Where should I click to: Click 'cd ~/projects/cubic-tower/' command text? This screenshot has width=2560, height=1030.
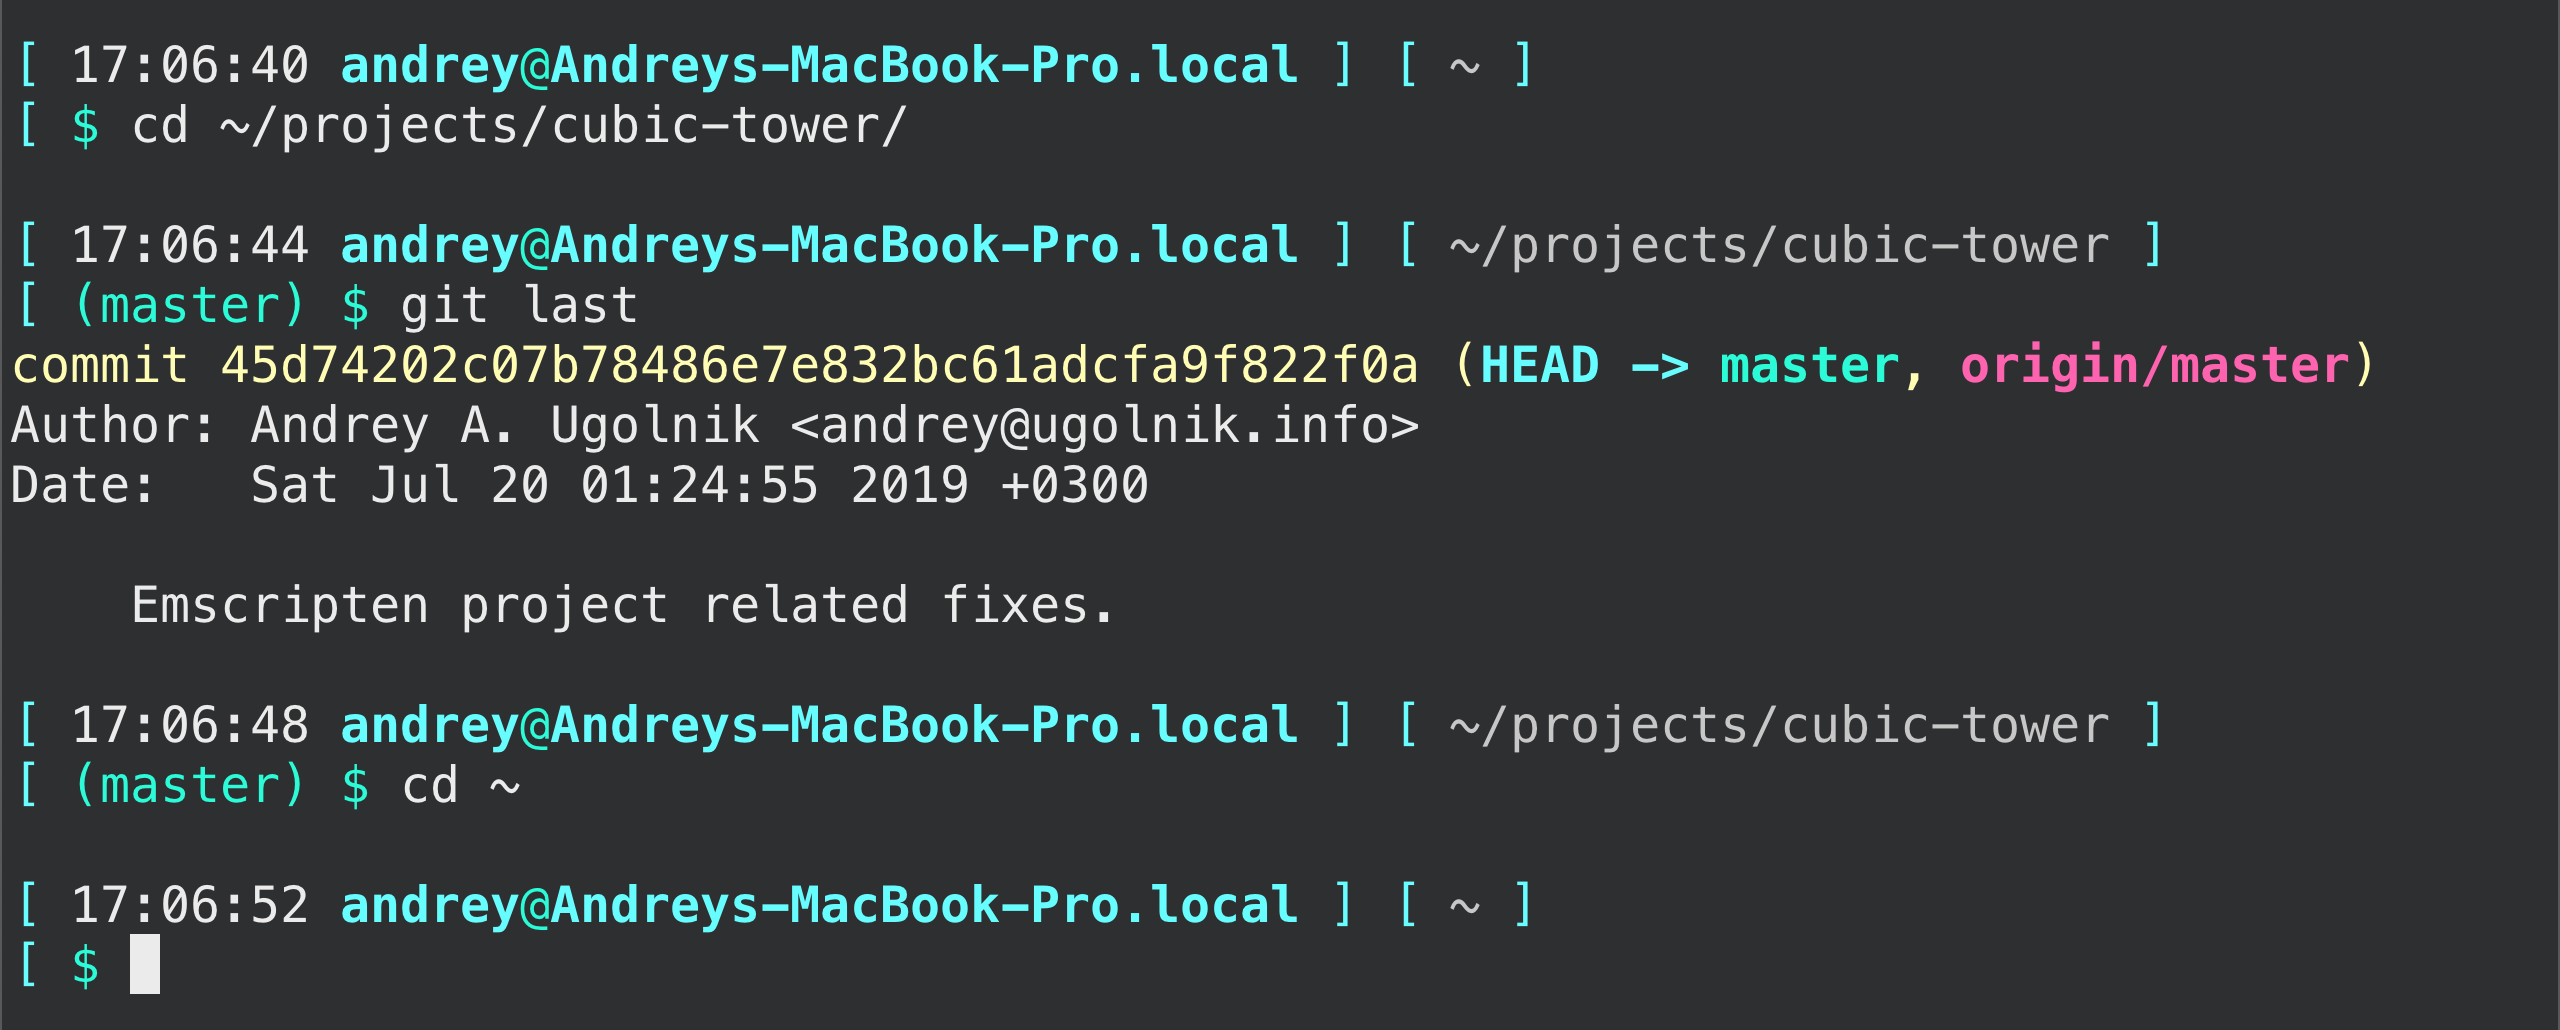pyautogui.click(x=519, y=126)
